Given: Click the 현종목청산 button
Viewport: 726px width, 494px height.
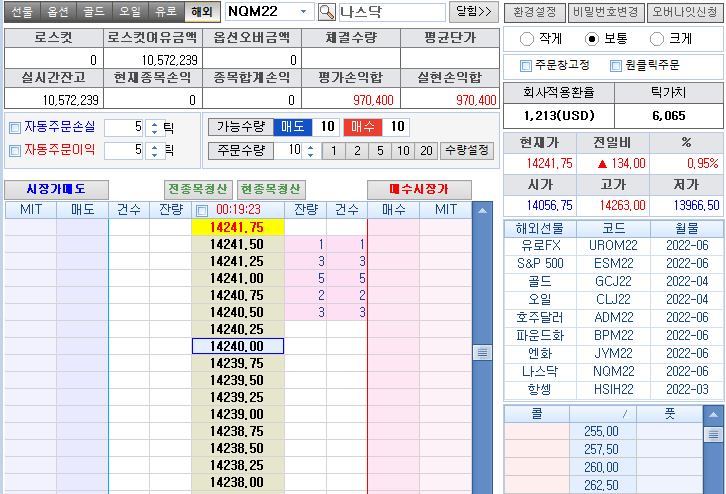Looking at the screenshot, I should click(271, 189).
